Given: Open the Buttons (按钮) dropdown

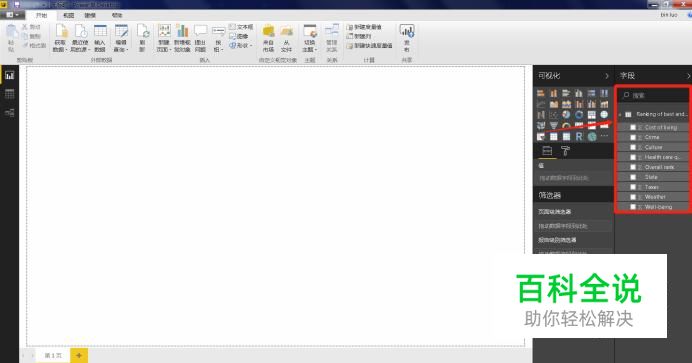Looking at the screenshot, I should tap(218, 49).
